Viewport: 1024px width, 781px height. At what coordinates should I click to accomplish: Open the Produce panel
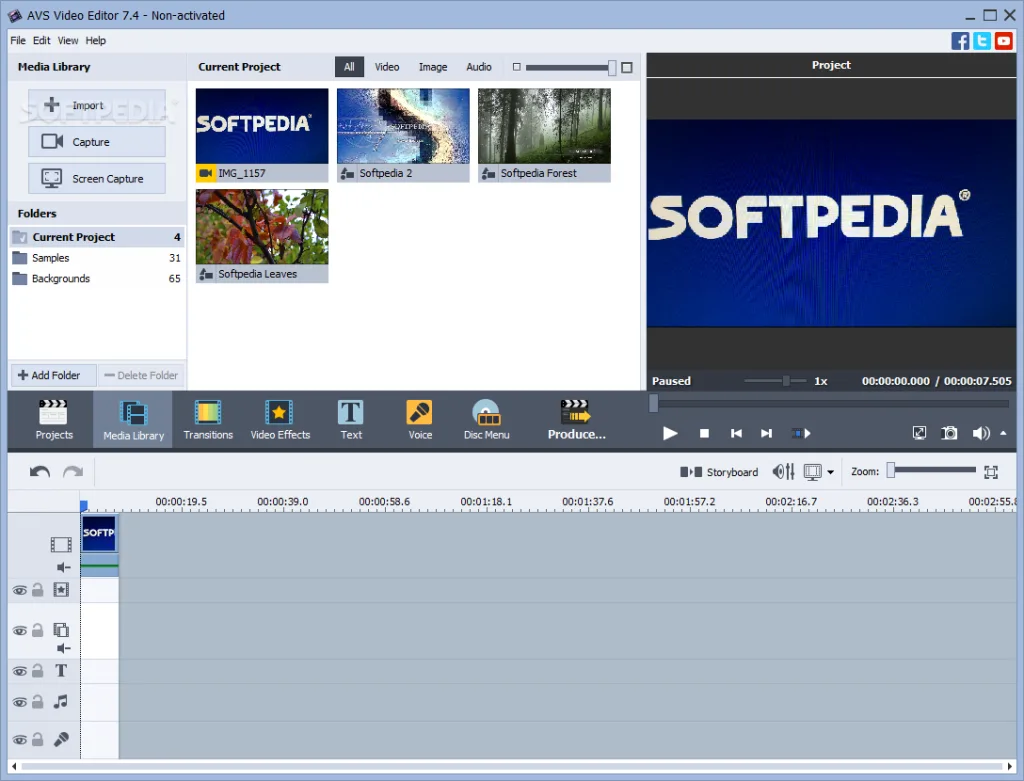click(x=577, y=419)
